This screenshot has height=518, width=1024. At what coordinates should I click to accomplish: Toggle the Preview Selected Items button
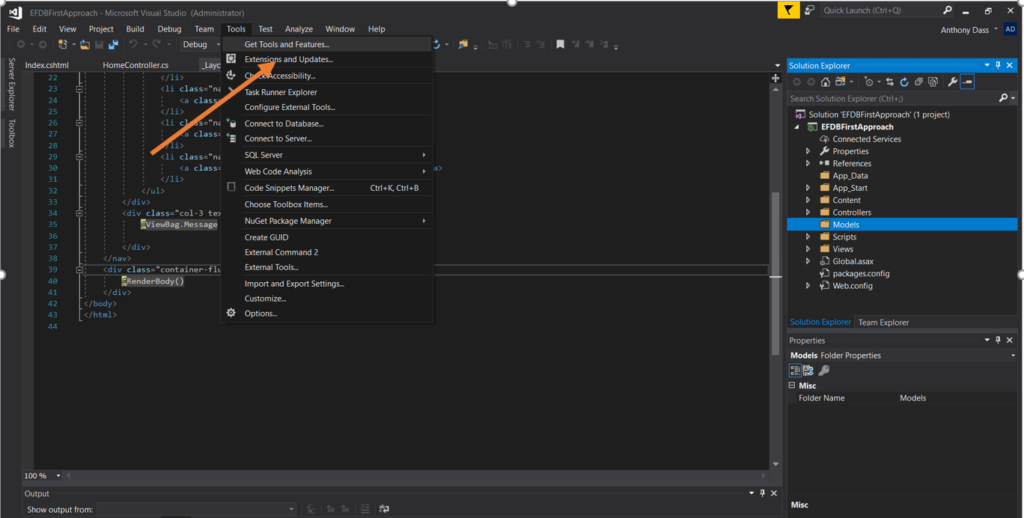[x=967, y=82]
